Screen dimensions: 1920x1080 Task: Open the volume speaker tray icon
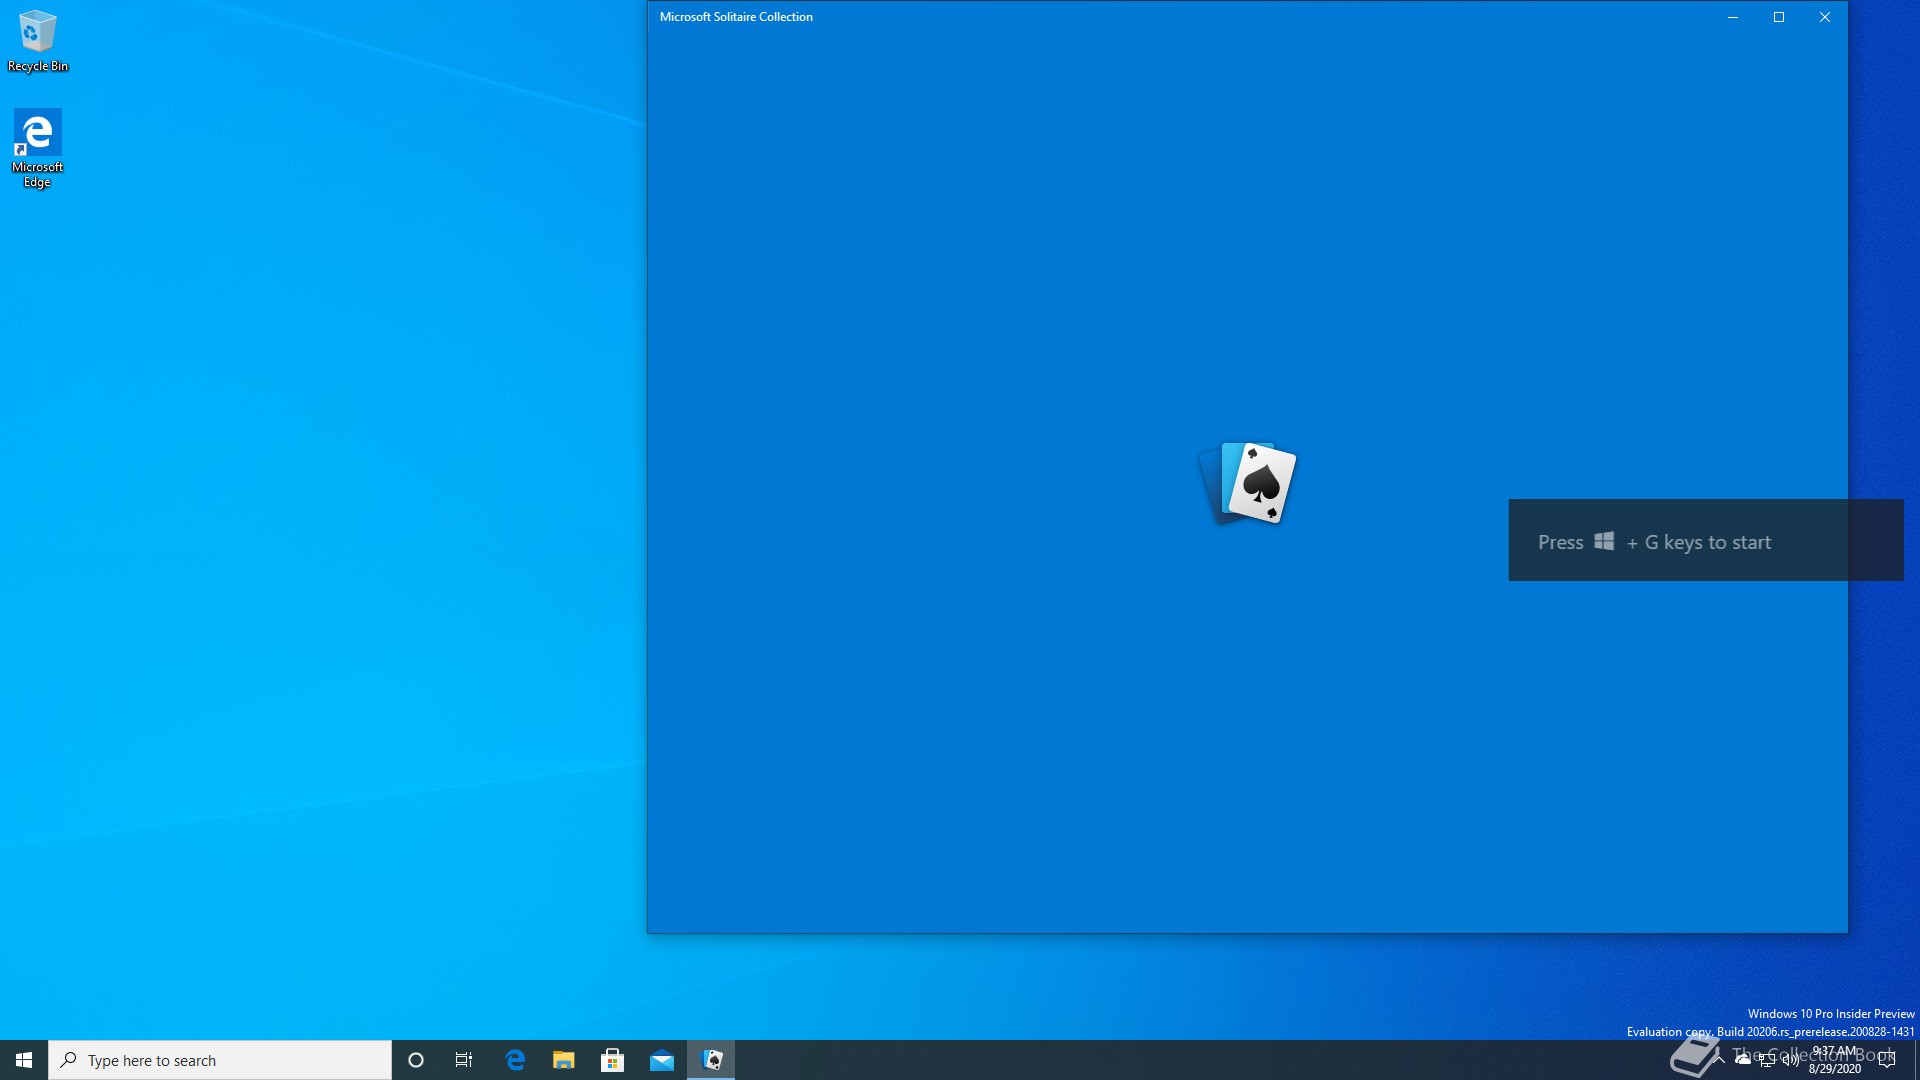pyautogui.click(x=1791, y=1060)
